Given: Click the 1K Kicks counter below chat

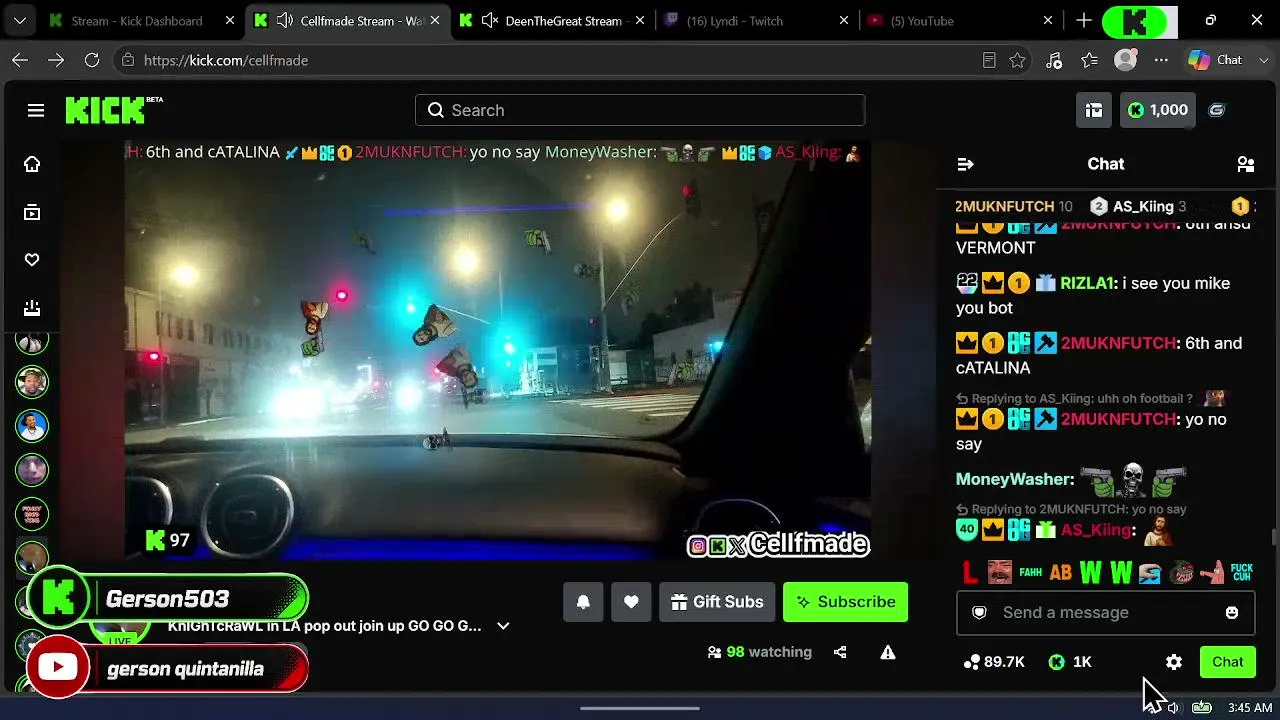Looking at the screenshot, I should pyautogui.click(x=1070, y=662).
